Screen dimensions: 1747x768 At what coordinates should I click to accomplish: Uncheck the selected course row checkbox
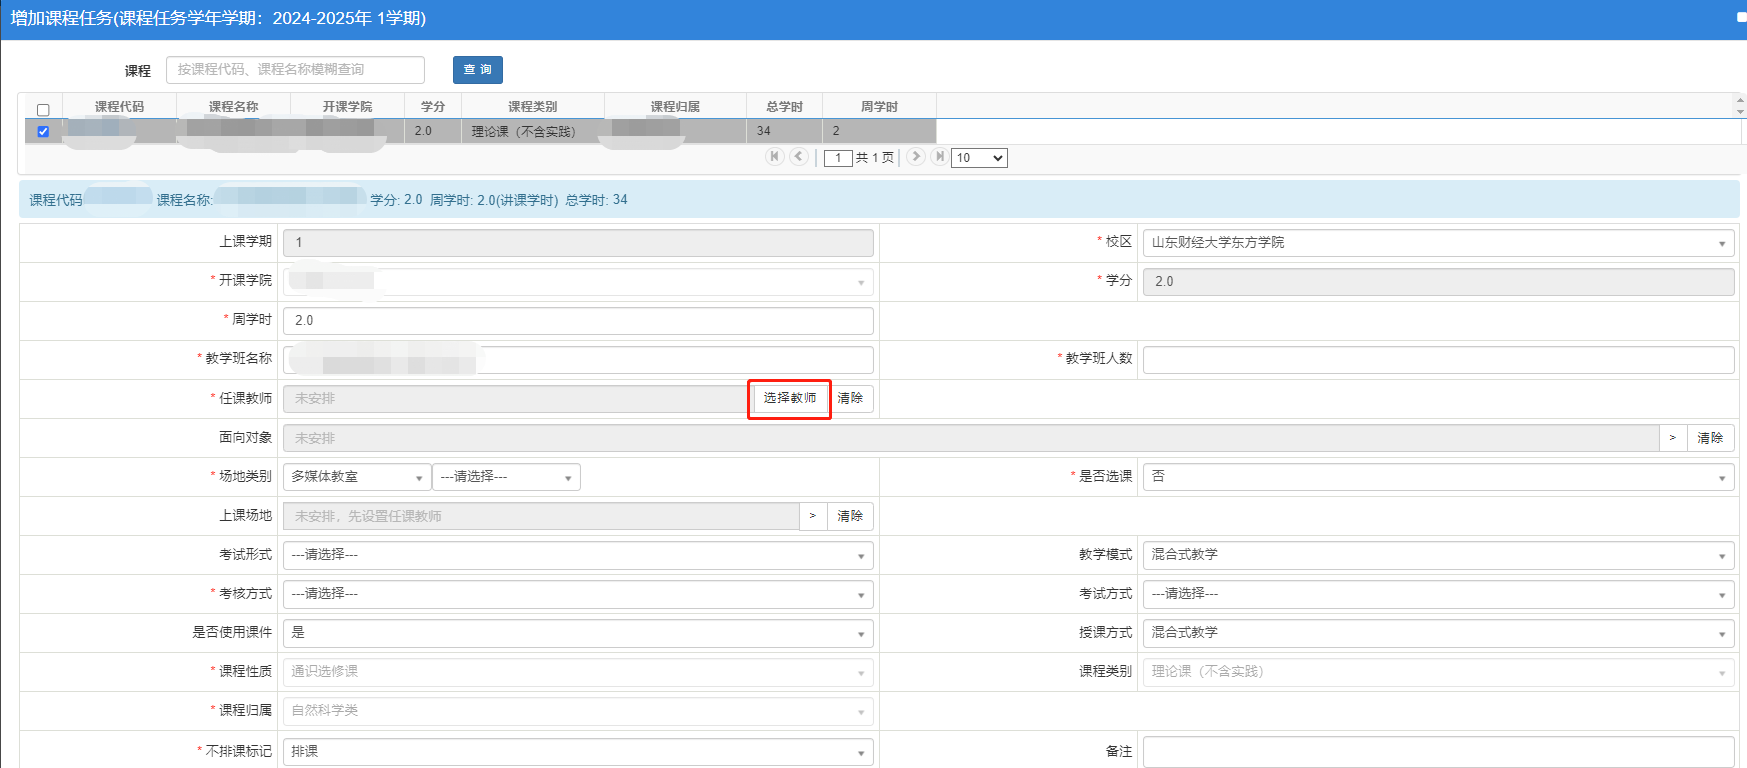(x=43, y=131)
